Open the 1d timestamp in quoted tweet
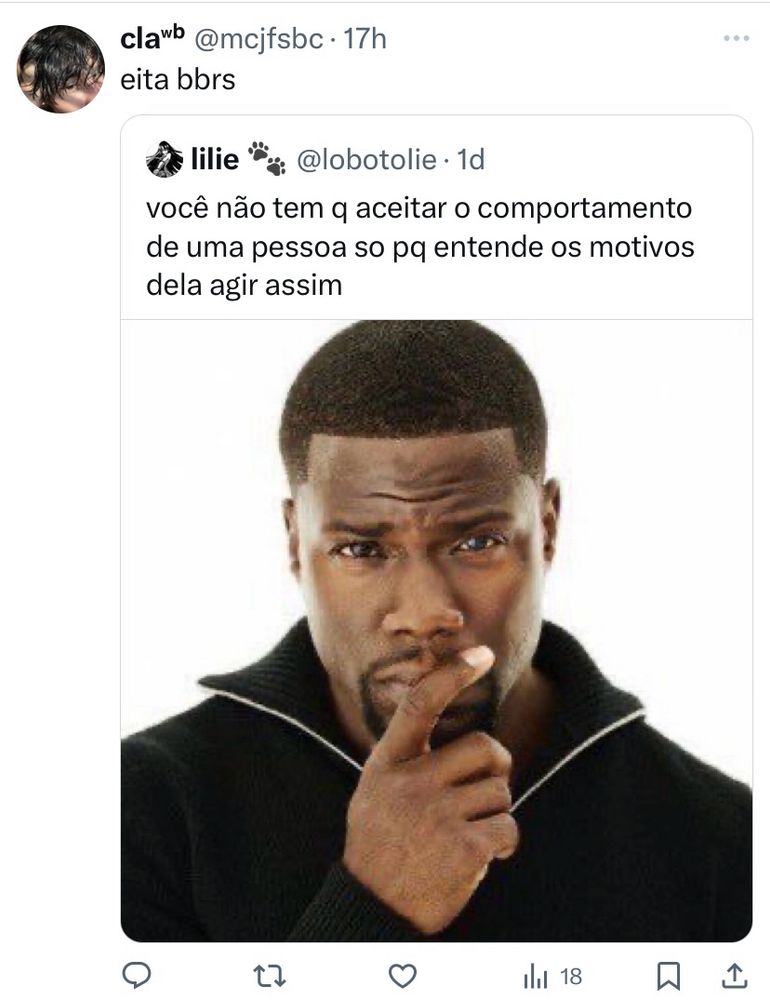This screenshot has height=1000, width=770. [471, 159]
